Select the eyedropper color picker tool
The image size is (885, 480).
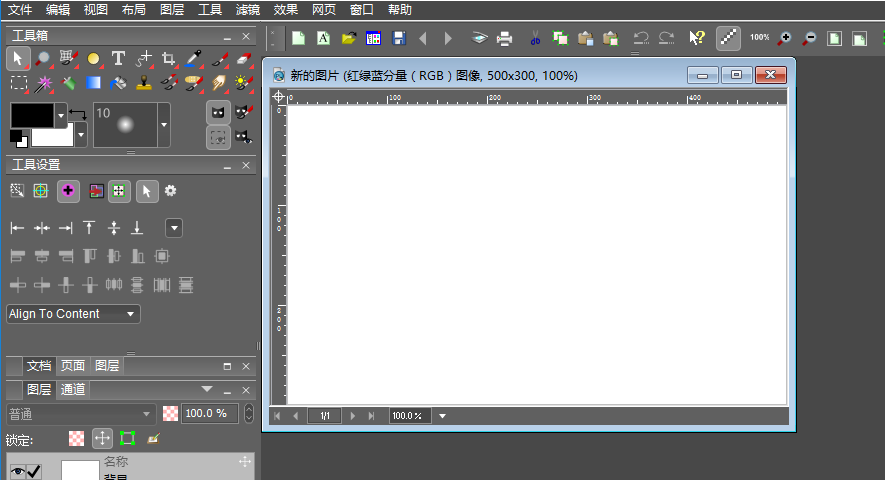click(x=193, y=58)
